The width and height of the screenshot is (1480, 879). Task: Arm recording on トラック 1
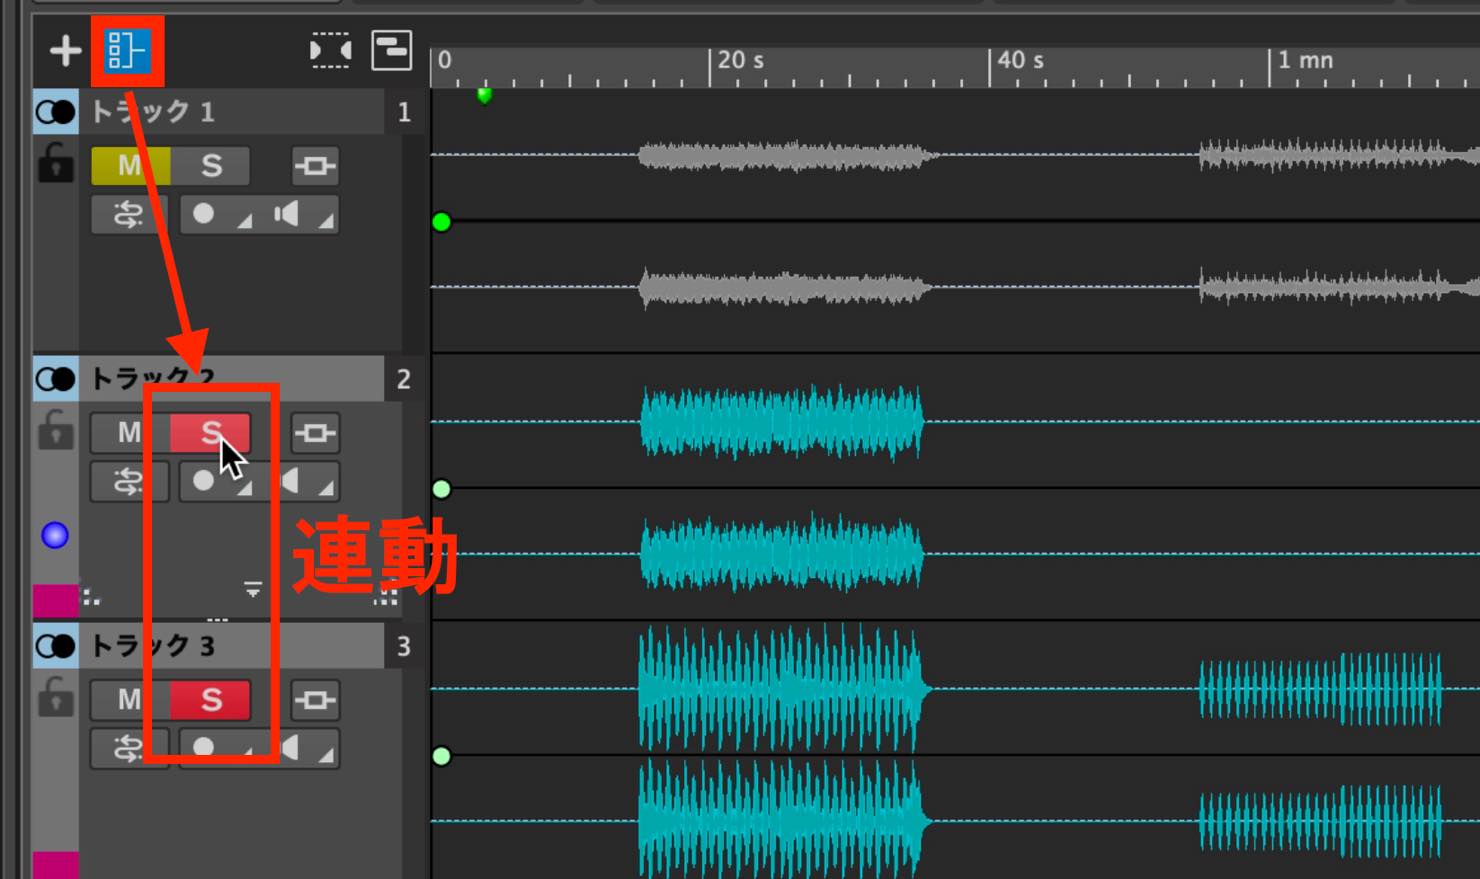204,214
